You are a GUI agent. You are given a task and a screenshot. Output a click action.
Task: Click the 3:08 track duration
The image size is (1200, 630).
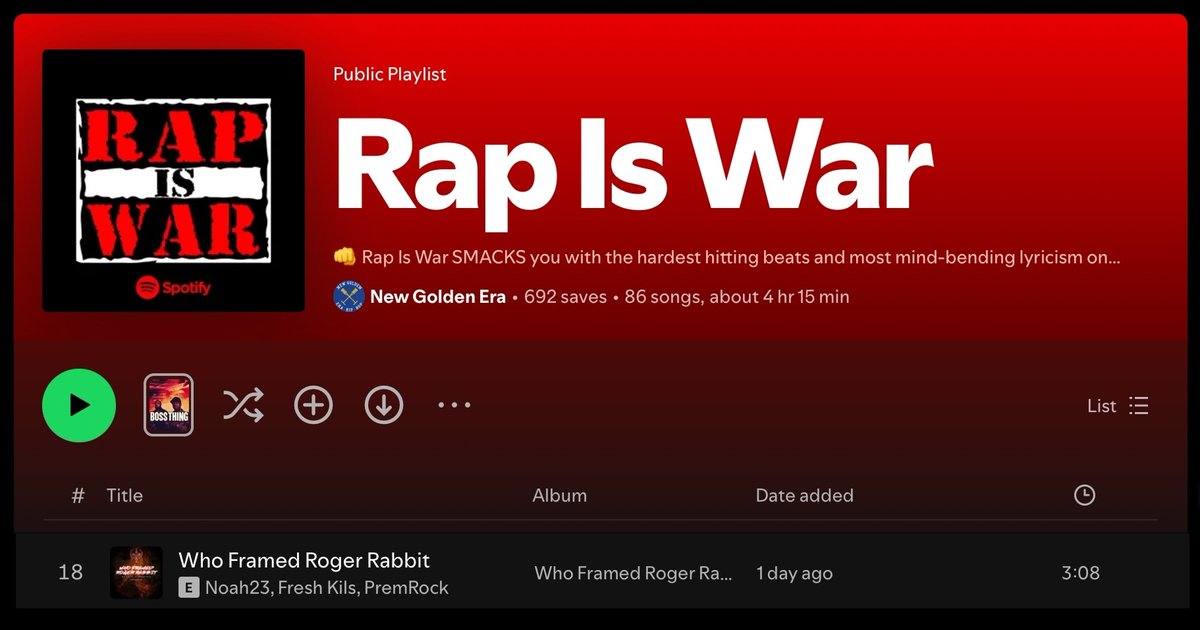pyautogui.click(x=1080, y=573)
